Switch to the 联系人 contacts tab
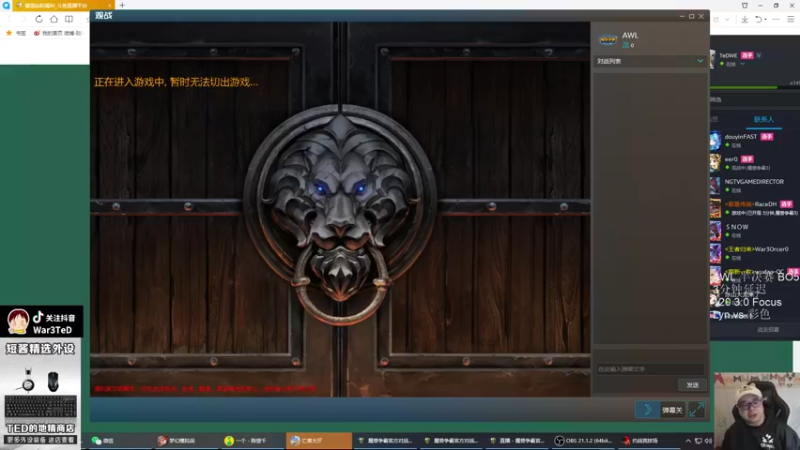Image resolution: width=800 pixels, height=450 pixels. 764,119
